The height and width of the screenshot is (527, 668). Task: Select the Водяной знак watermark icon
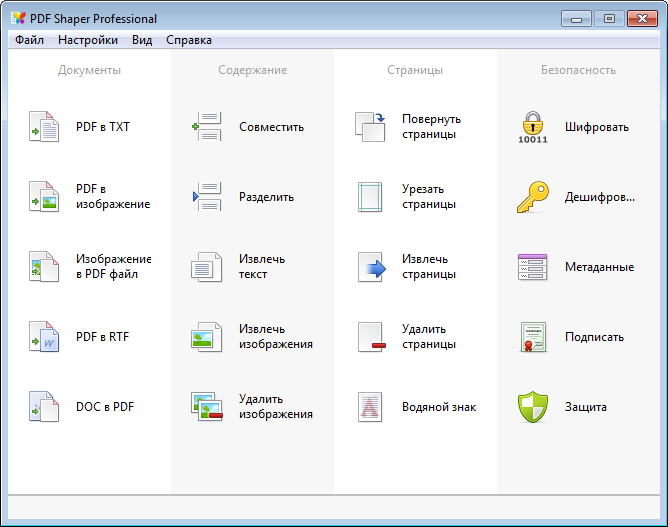(x=370, y=406)
